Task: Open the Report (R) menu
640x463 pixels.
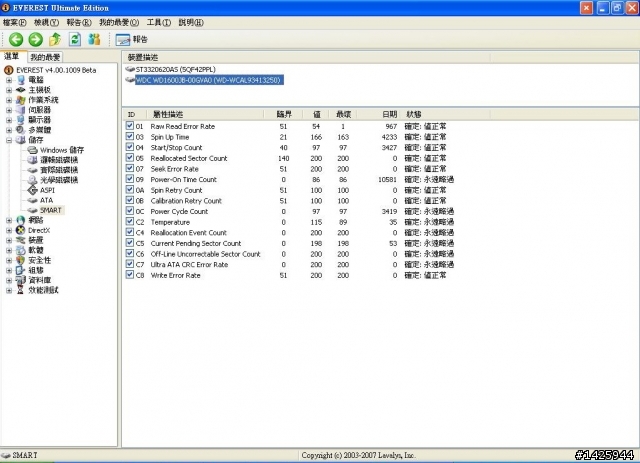Action: point(79,22)
